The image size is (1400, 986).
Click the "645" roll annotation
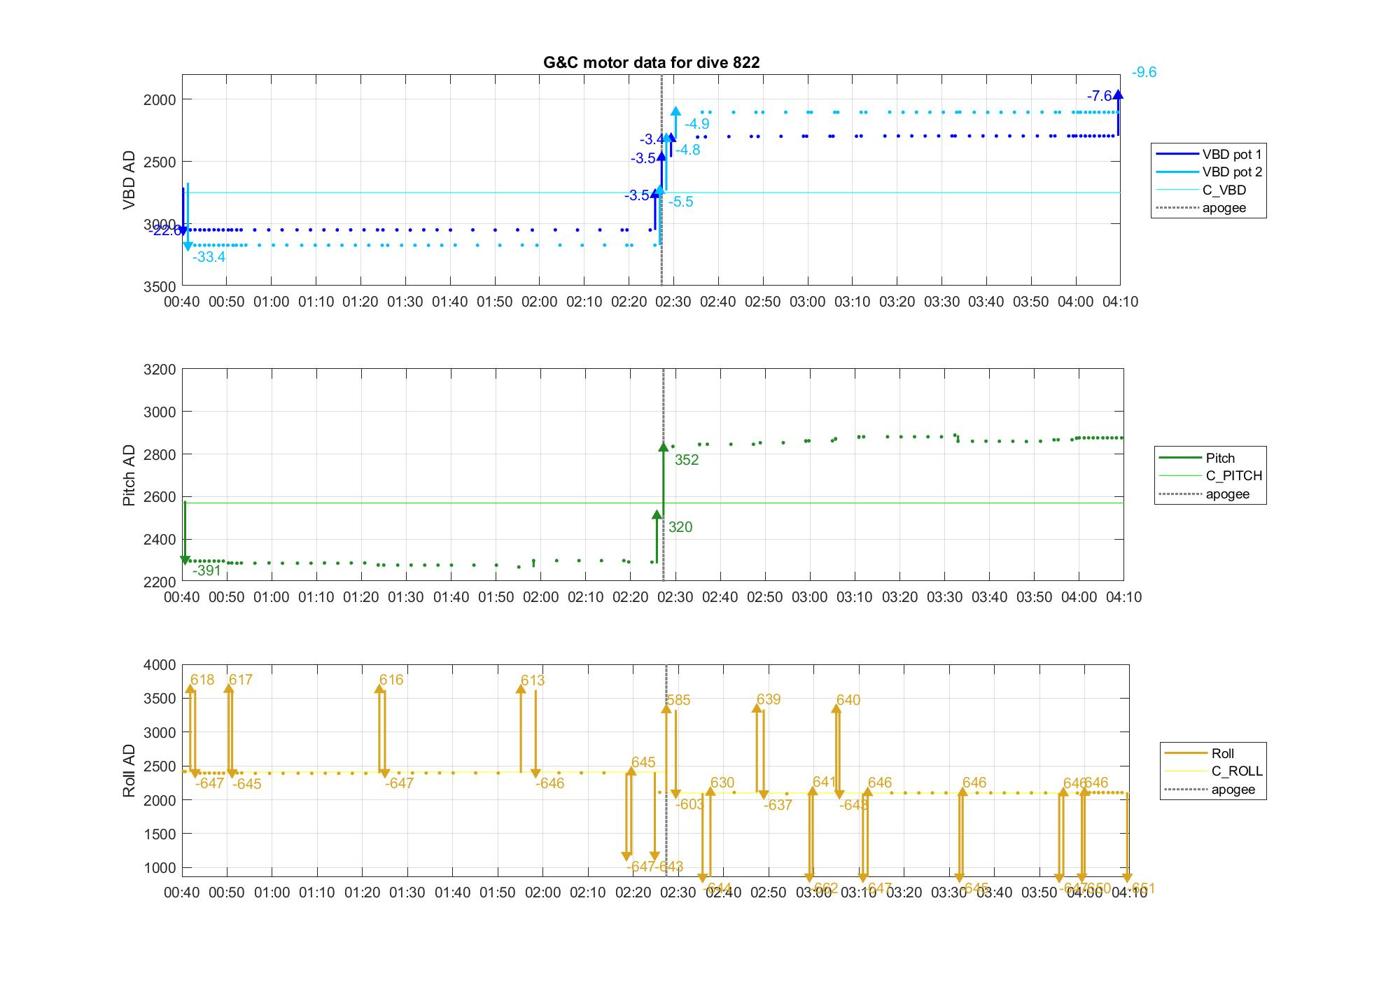643,762
